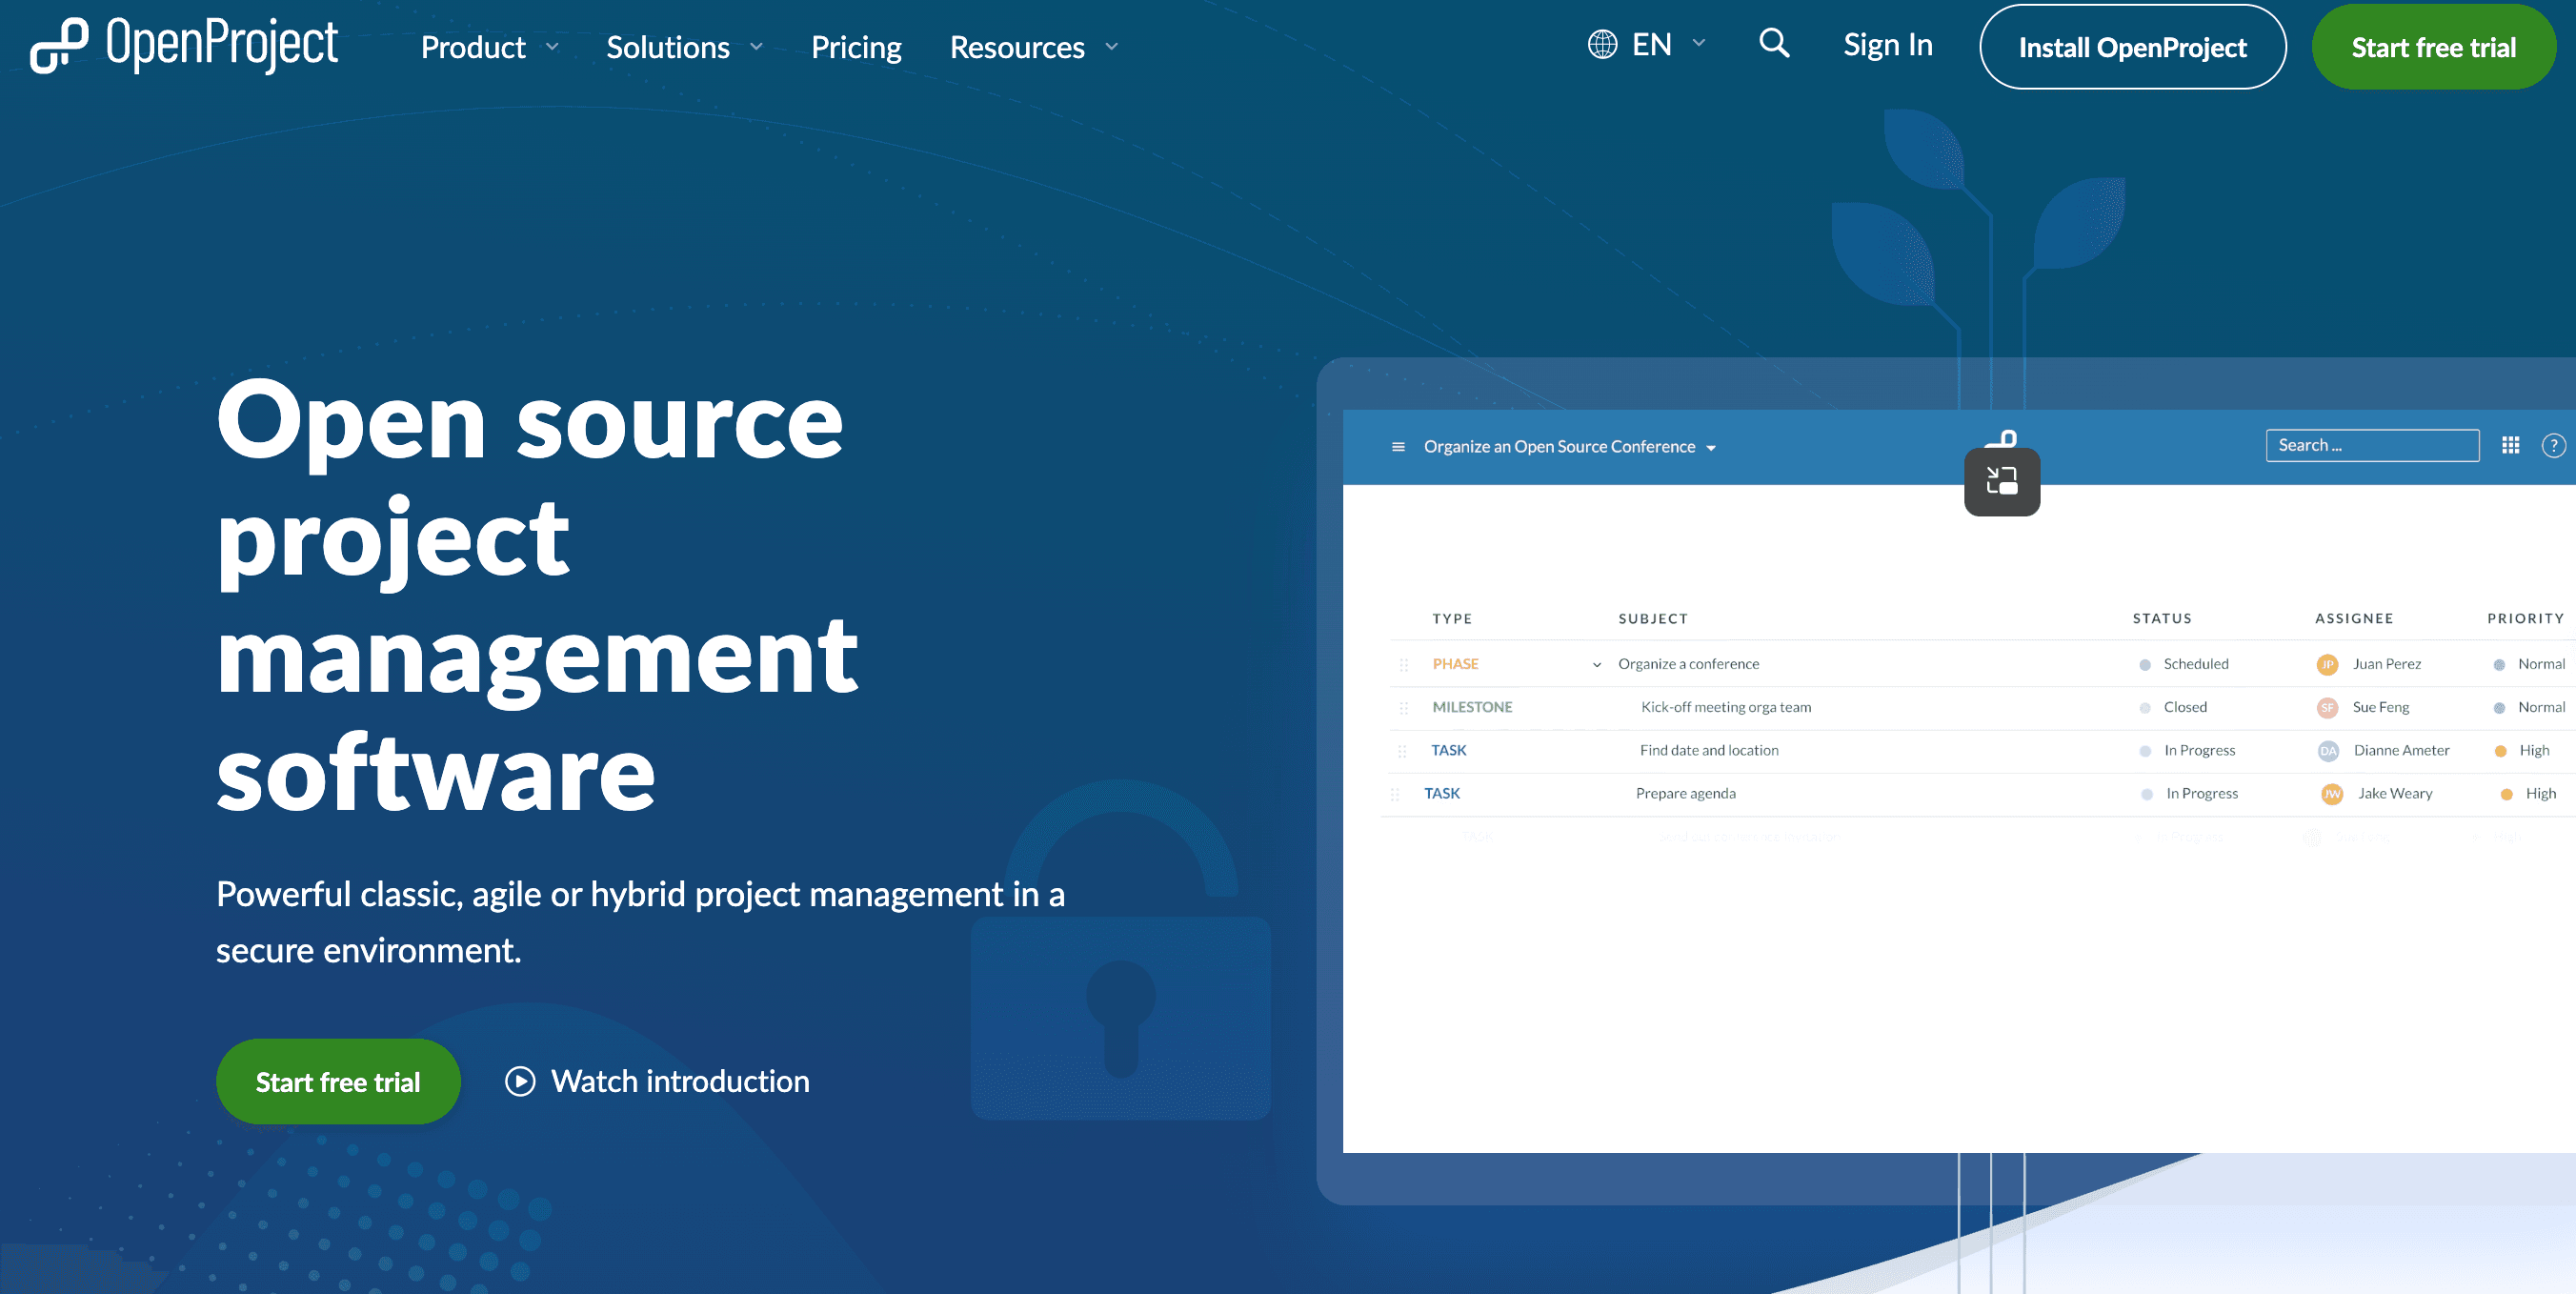Screen dimensions: 2576x1294
Task: Click the play icon beside Watch introduction
Action: pos(520,1081)
